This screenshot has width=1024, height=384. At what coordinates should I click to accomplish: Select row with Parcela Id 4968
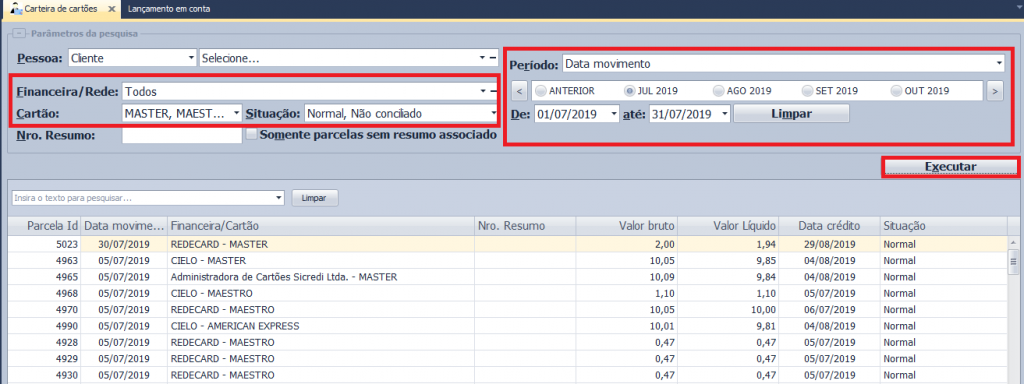coord(507,293)
